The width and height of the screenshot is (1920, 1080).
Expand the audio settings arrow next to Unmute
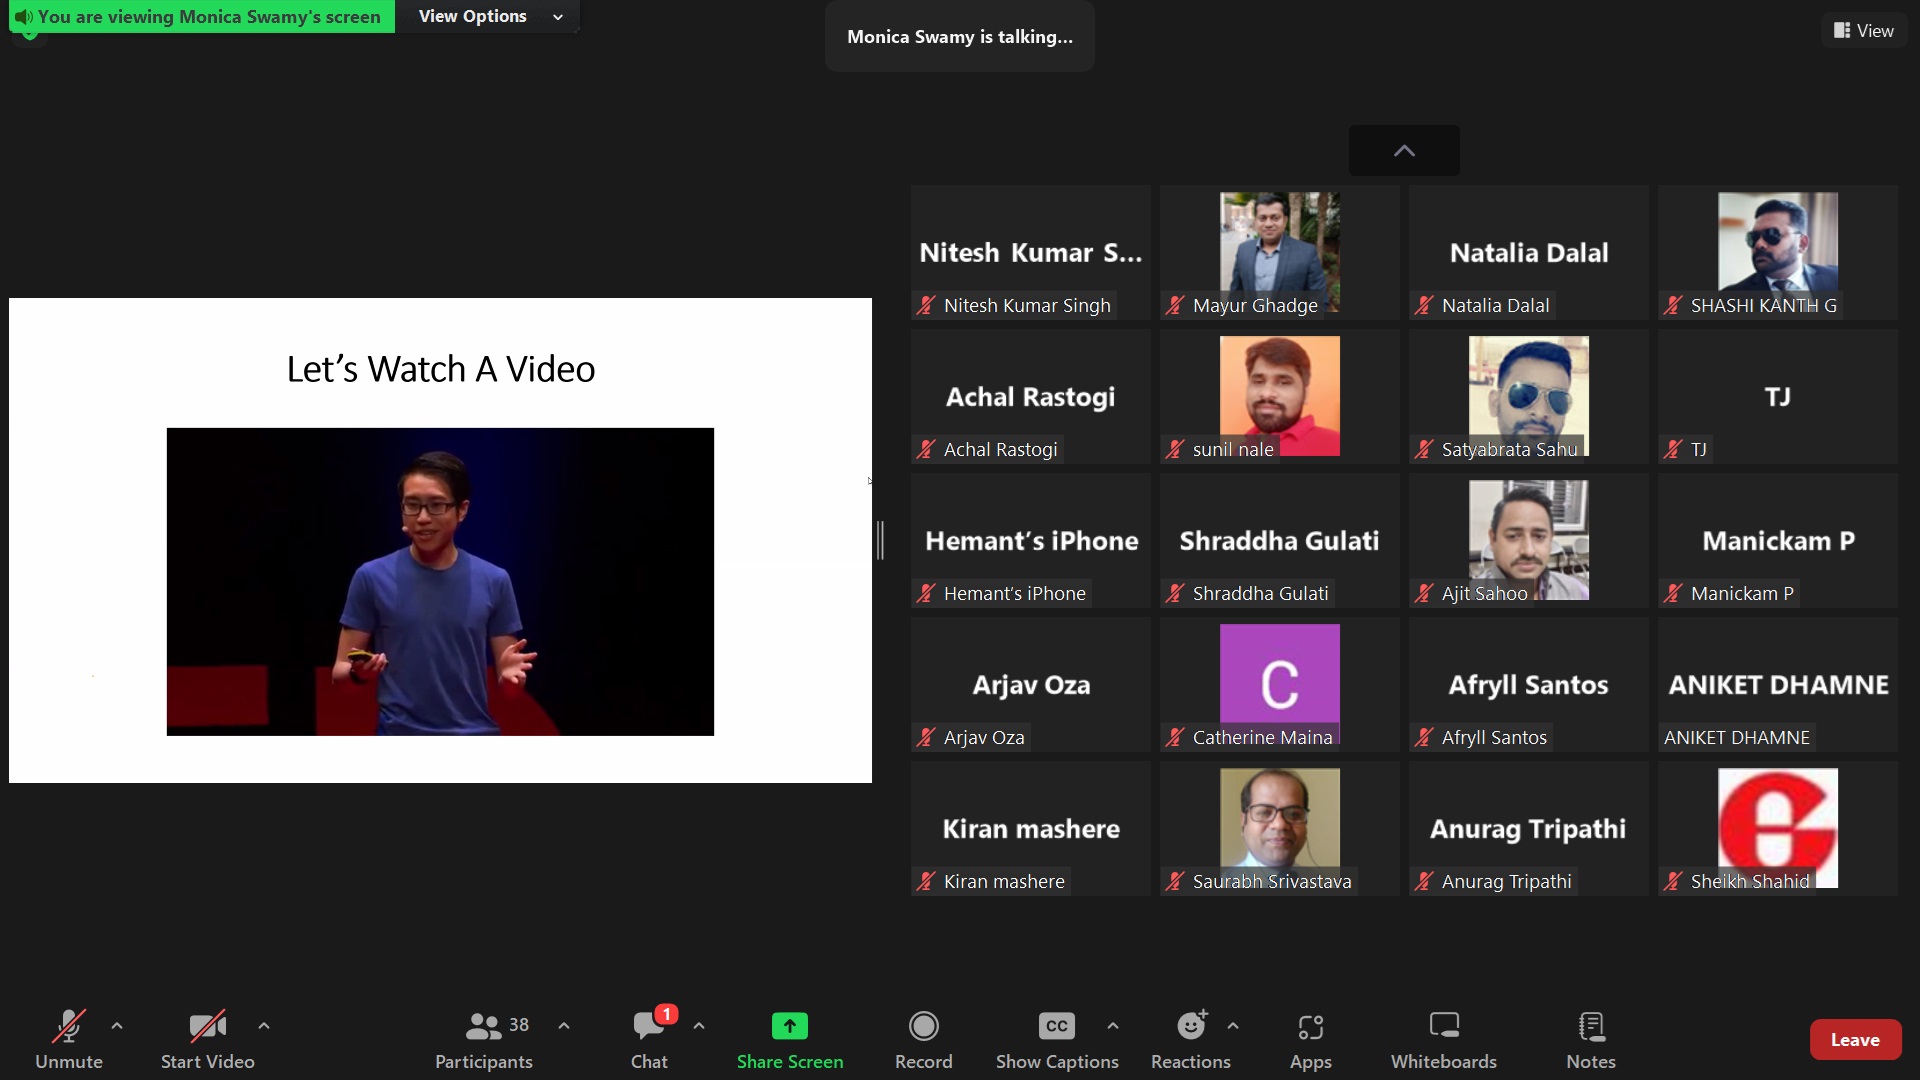pos(117,1026)
